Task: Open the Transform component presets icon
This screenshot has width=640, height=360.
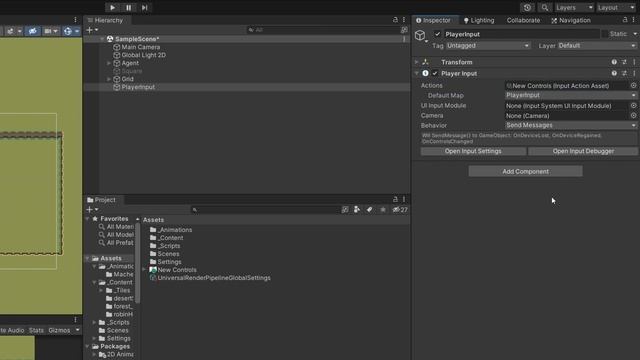Action: (x=624, y=62)
